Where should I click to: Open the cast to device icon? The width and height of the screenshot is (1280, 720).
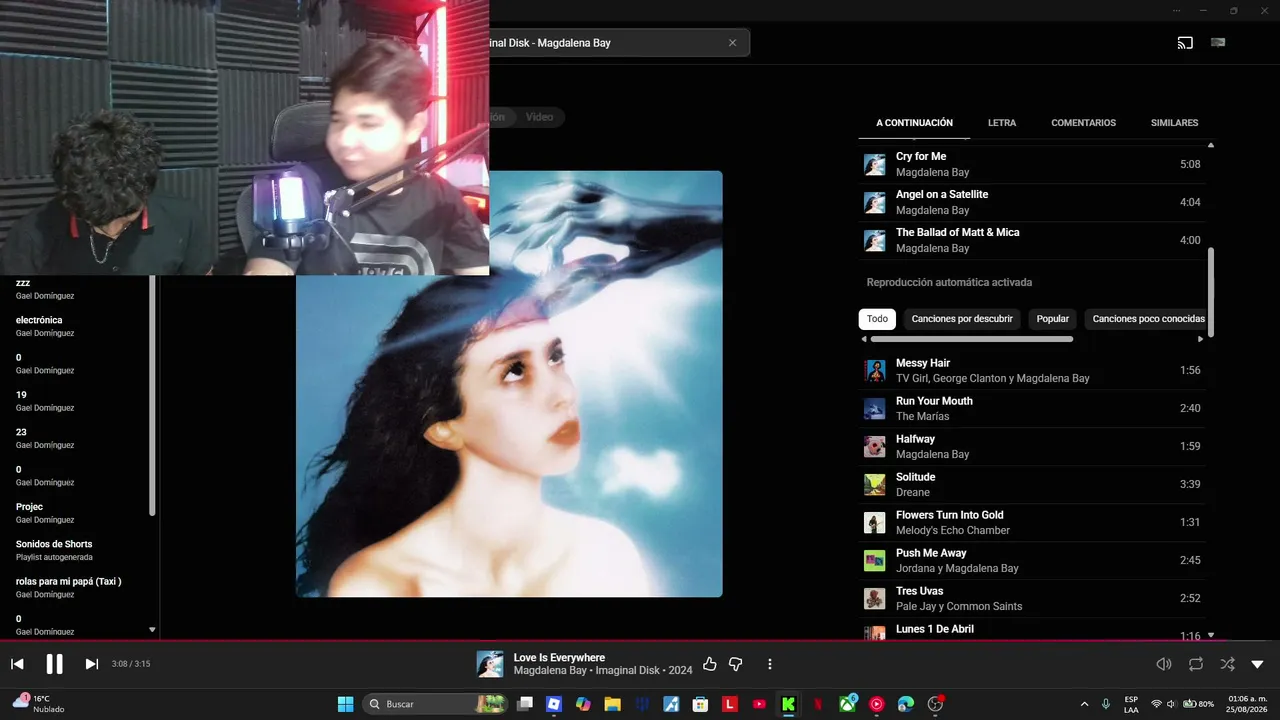[1185, 43]
